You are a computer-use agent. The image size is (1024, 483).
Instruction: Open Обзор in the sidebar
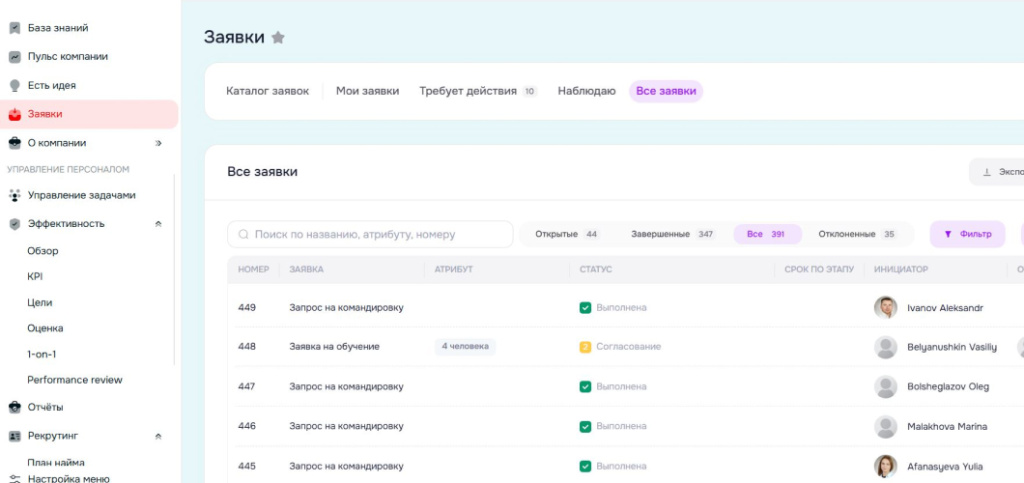coord(42,251)
